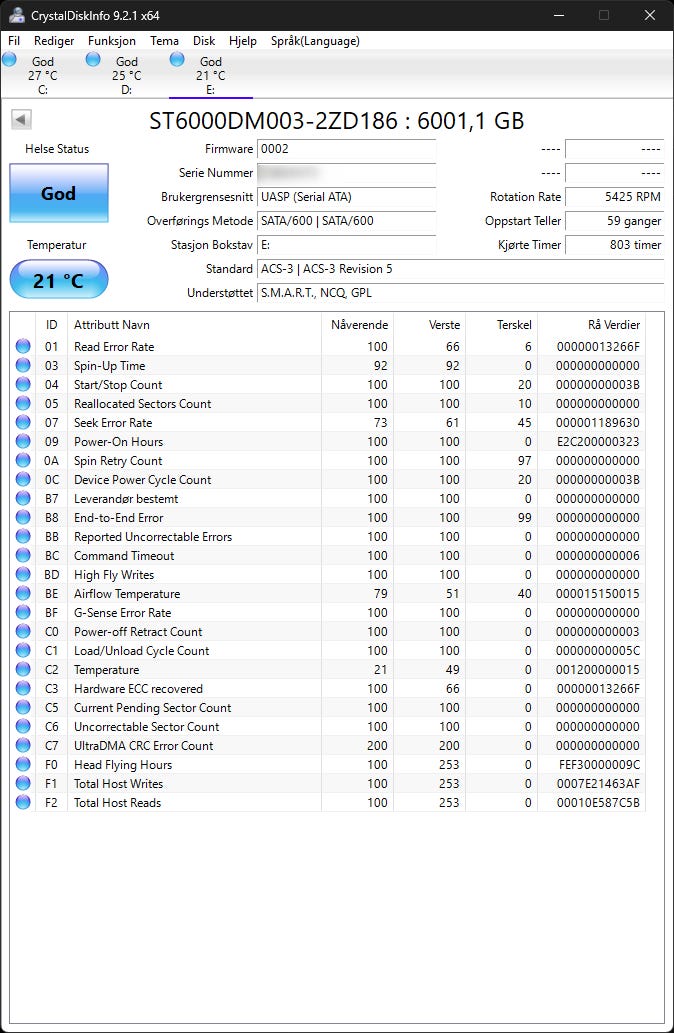Click the S.M.A.R.T., NCQ, GPL field
Image resolution: width=674 pixels, height=1033 pixels.
(x=461, y=293)
